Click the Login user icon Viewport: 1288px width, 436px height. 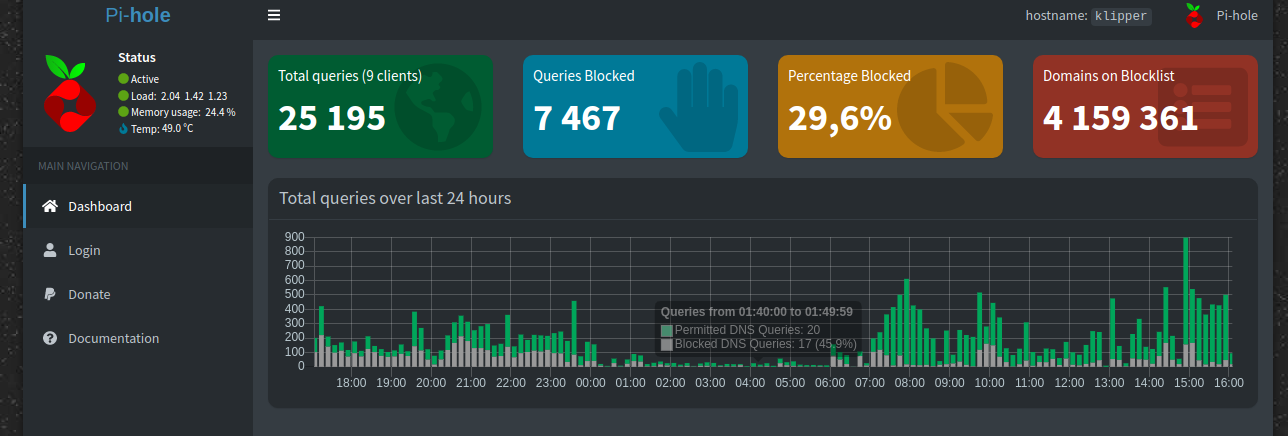tap(50, 250)
